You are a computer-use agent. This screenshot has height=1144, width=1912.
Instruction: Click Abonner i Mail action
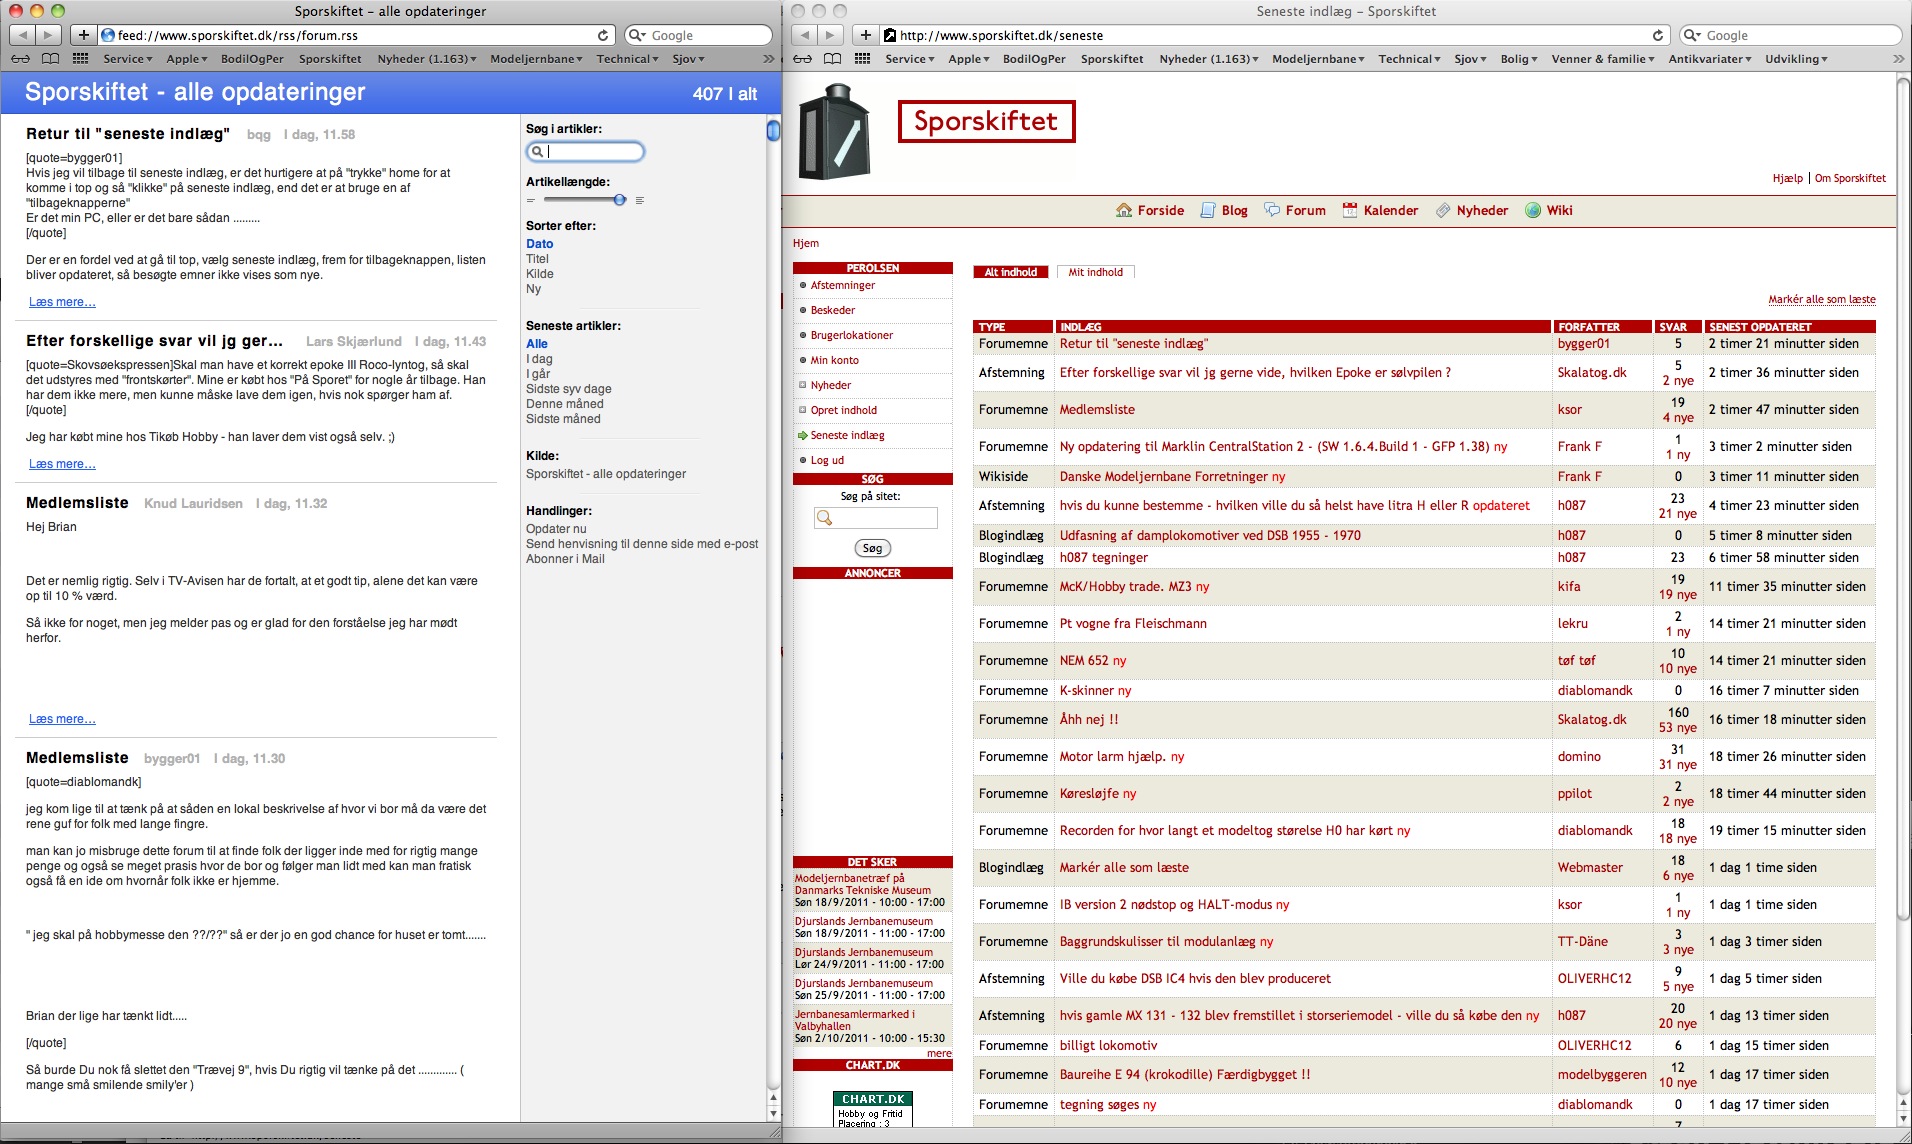point(565,559)
